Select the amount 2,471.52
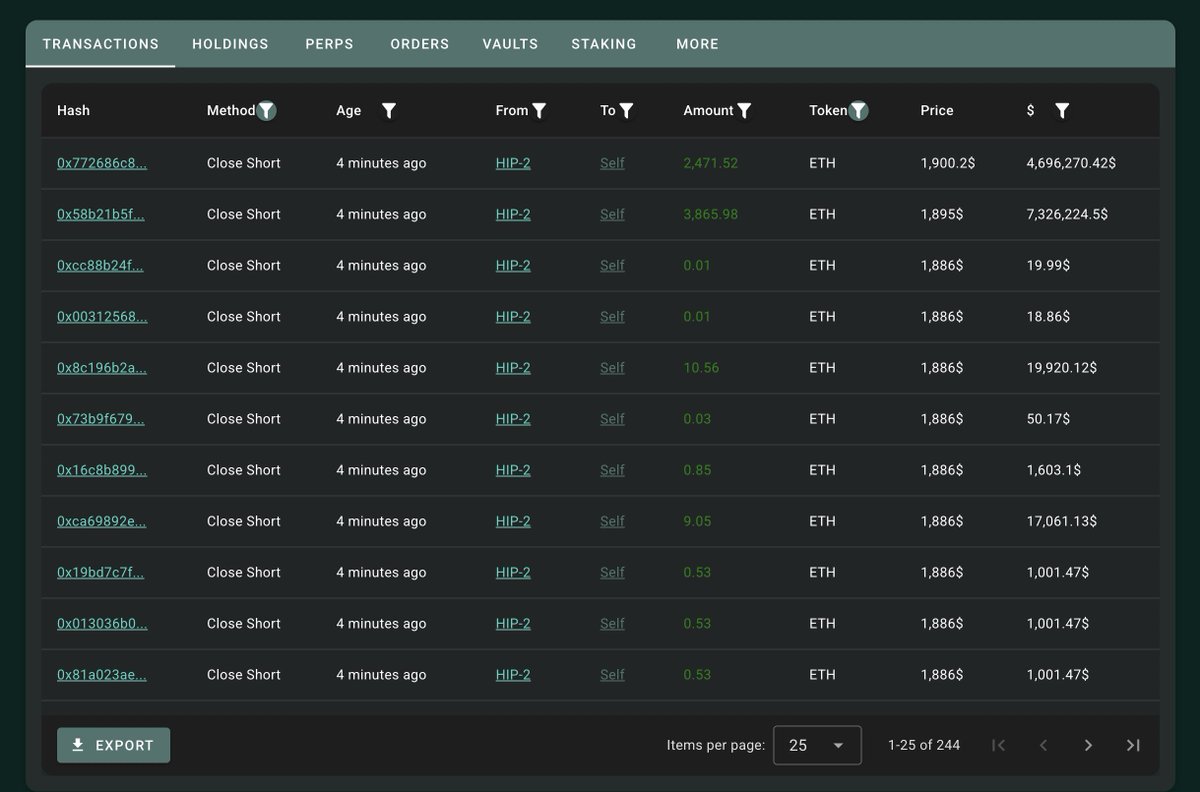The height and width of the screenshot is (792, 1200). [711, 163]
